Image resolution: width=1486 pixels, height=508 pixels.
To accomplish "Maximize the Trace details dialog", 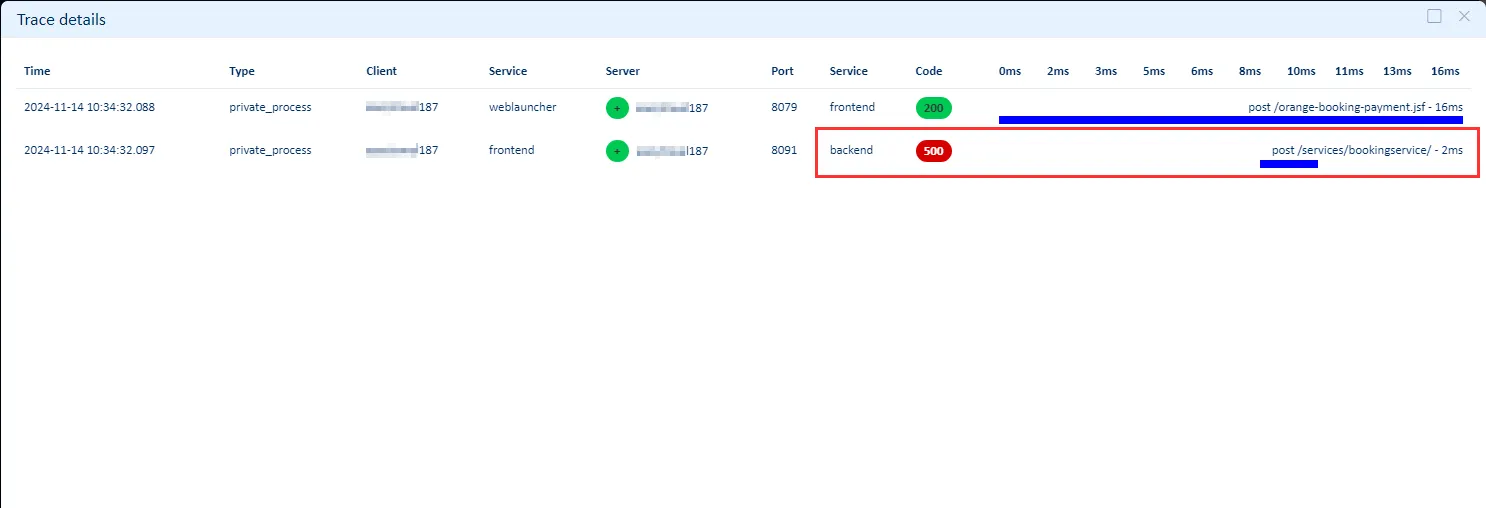I will click(1434, 17).
